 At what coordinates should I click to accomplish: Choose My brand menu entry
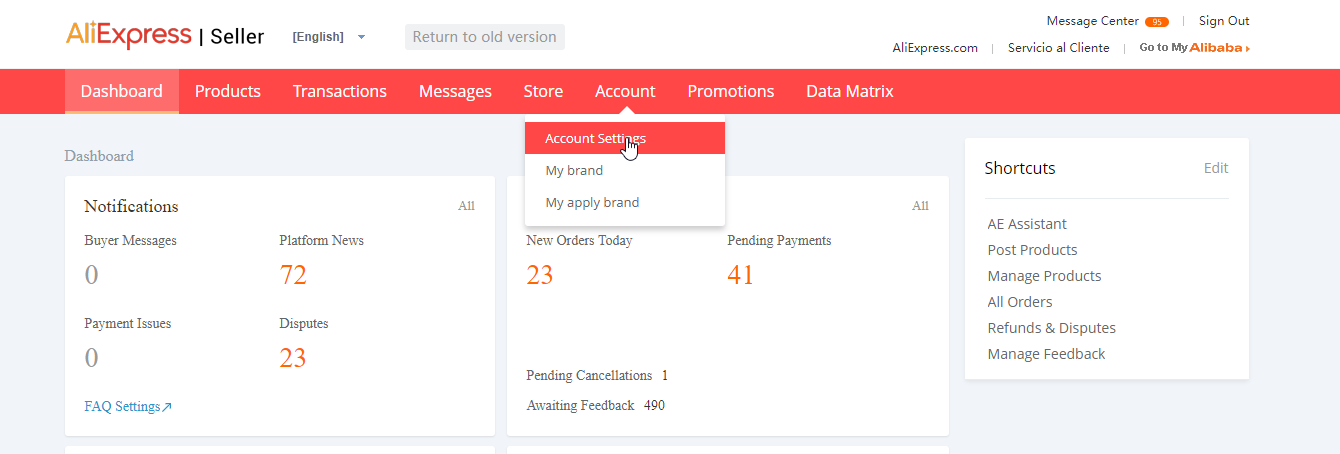click(574, 170)
